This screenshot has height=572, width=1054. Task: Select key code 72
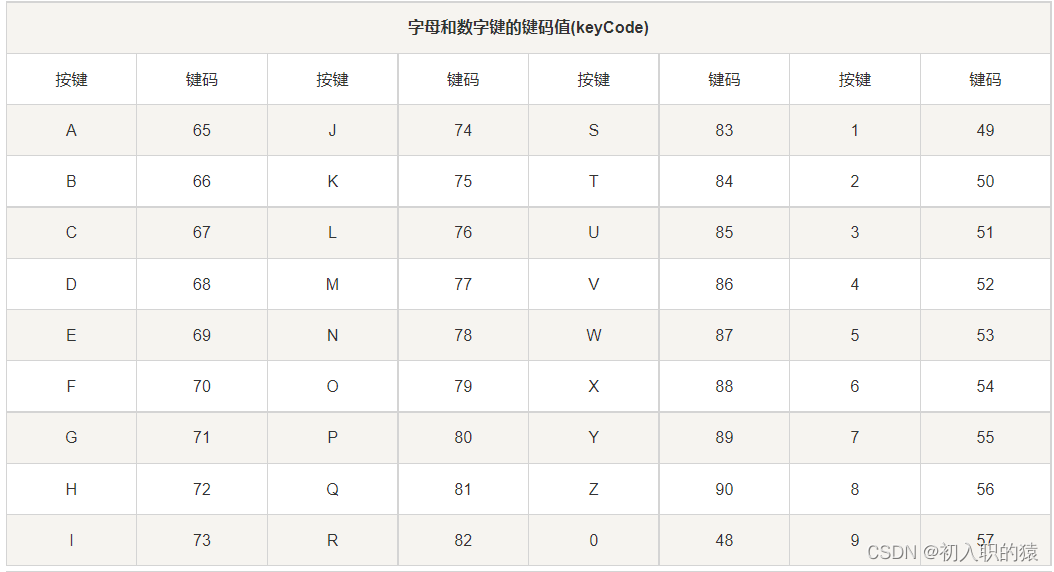pyautogui.click(x=202, y=489)
